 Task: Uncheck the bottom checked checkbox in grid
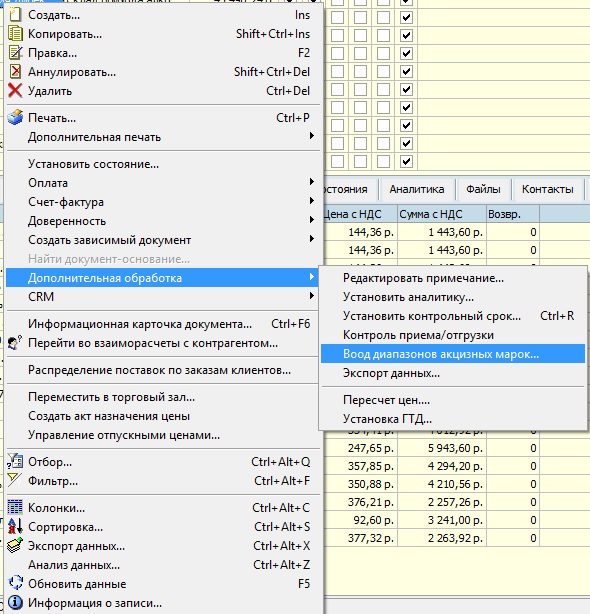point(406,161)
